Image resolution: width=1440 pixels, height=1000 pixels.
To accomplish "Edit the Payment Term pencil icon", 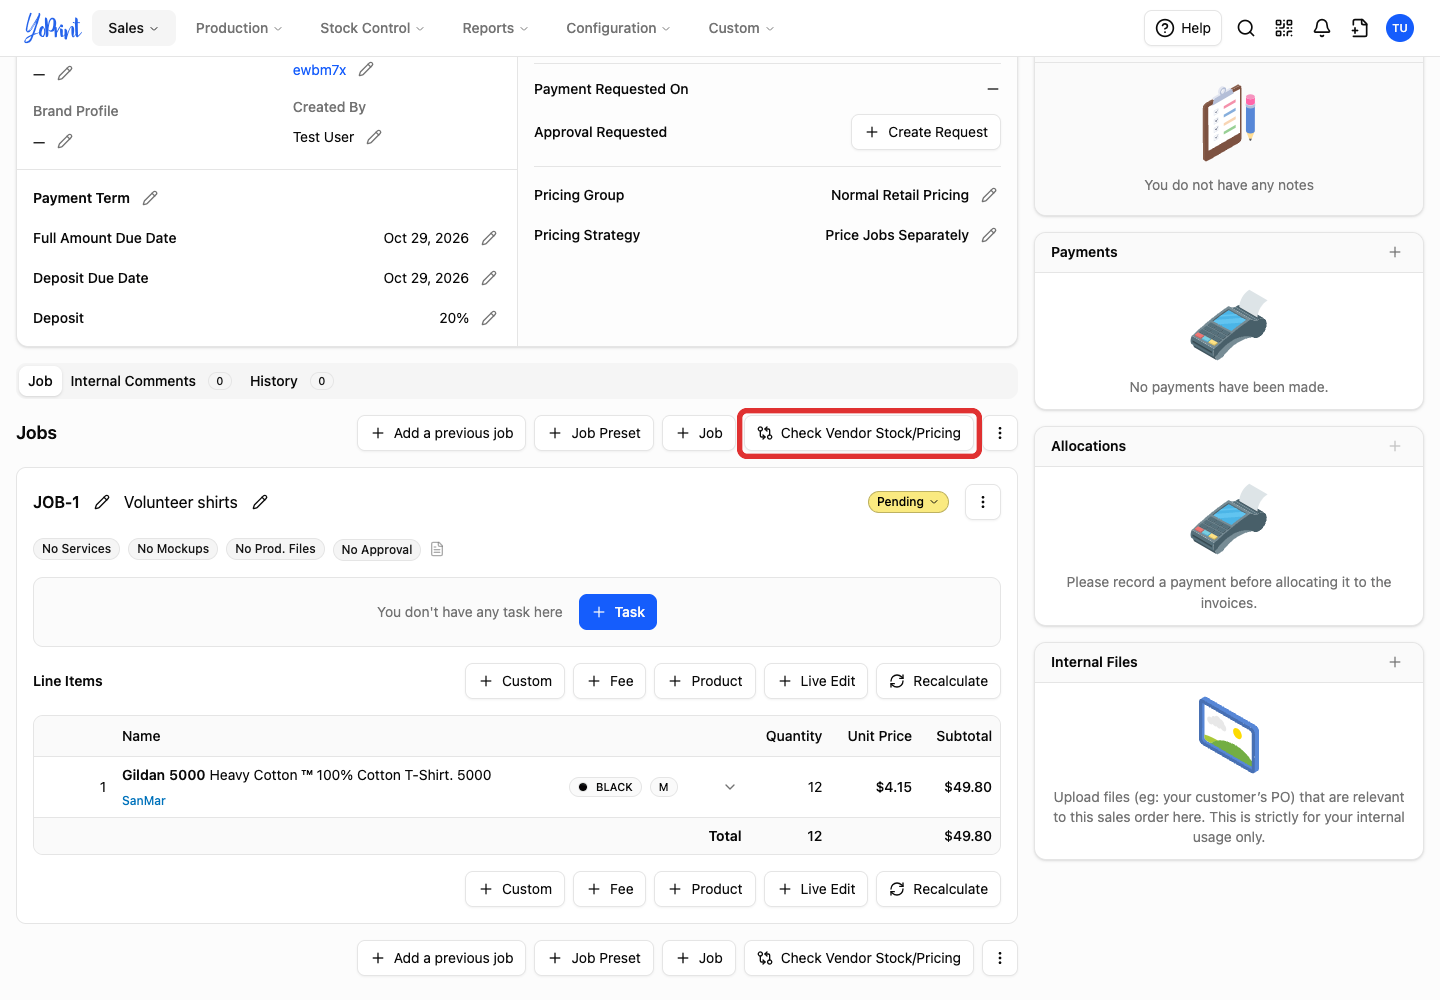I will pos(150,198).
